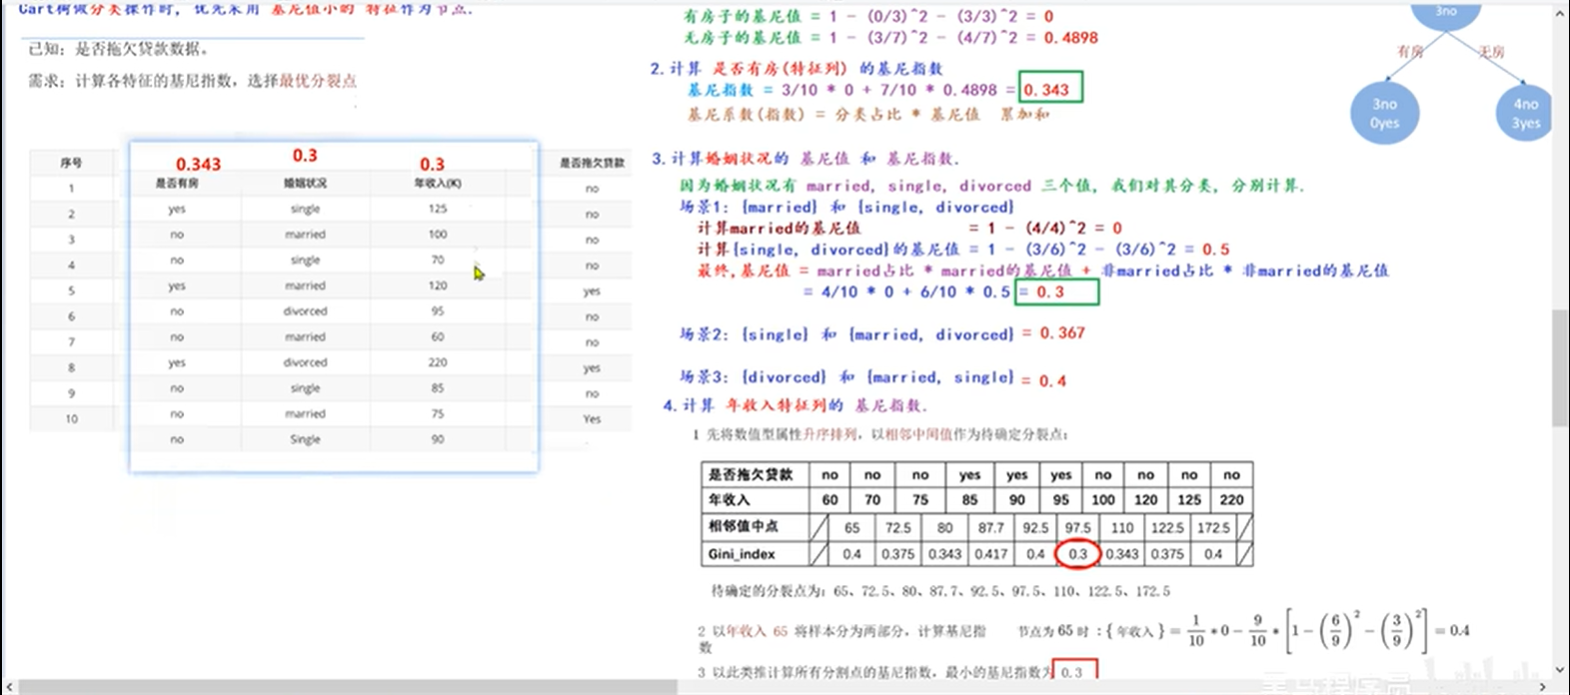Viewport: 1570px width, 695px height.
Task: Click row number 10 in 序号 column
Action: click(x=71, y=419)
